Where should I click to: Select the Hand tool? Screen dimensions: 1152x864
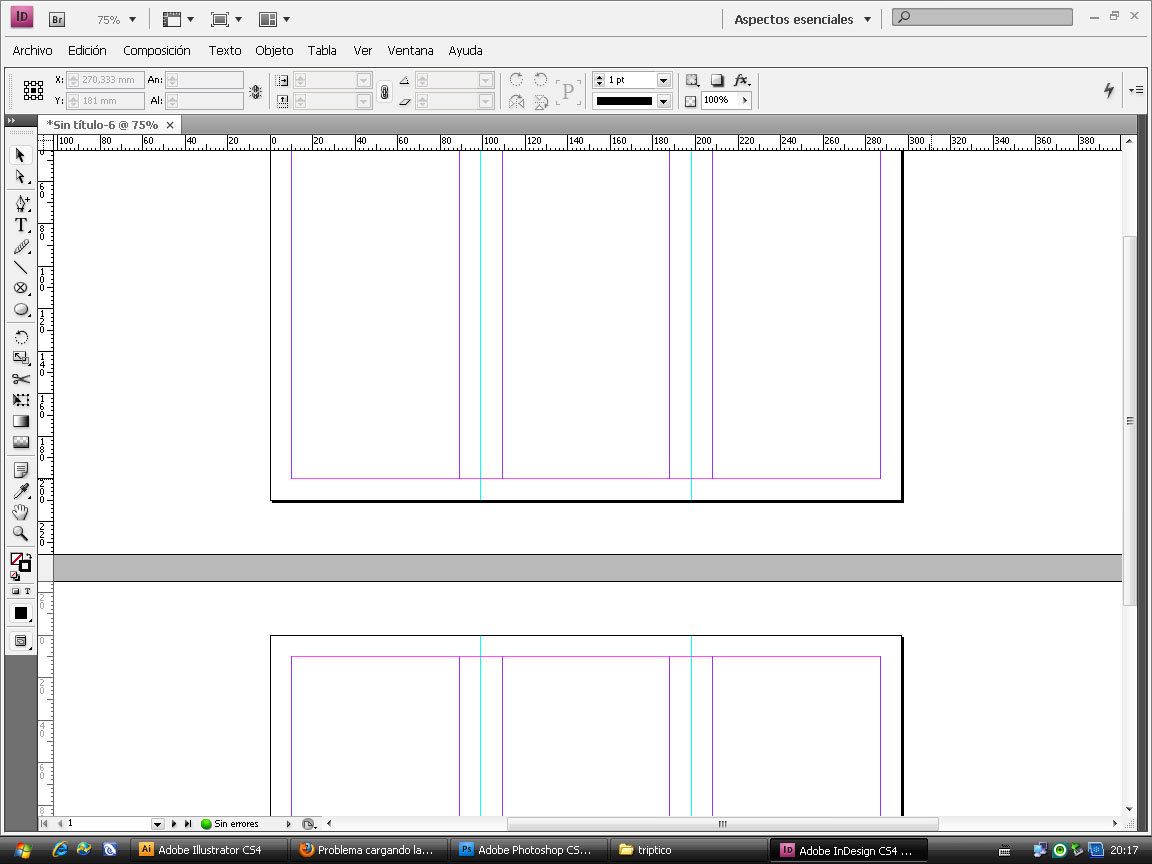(21, 512)
